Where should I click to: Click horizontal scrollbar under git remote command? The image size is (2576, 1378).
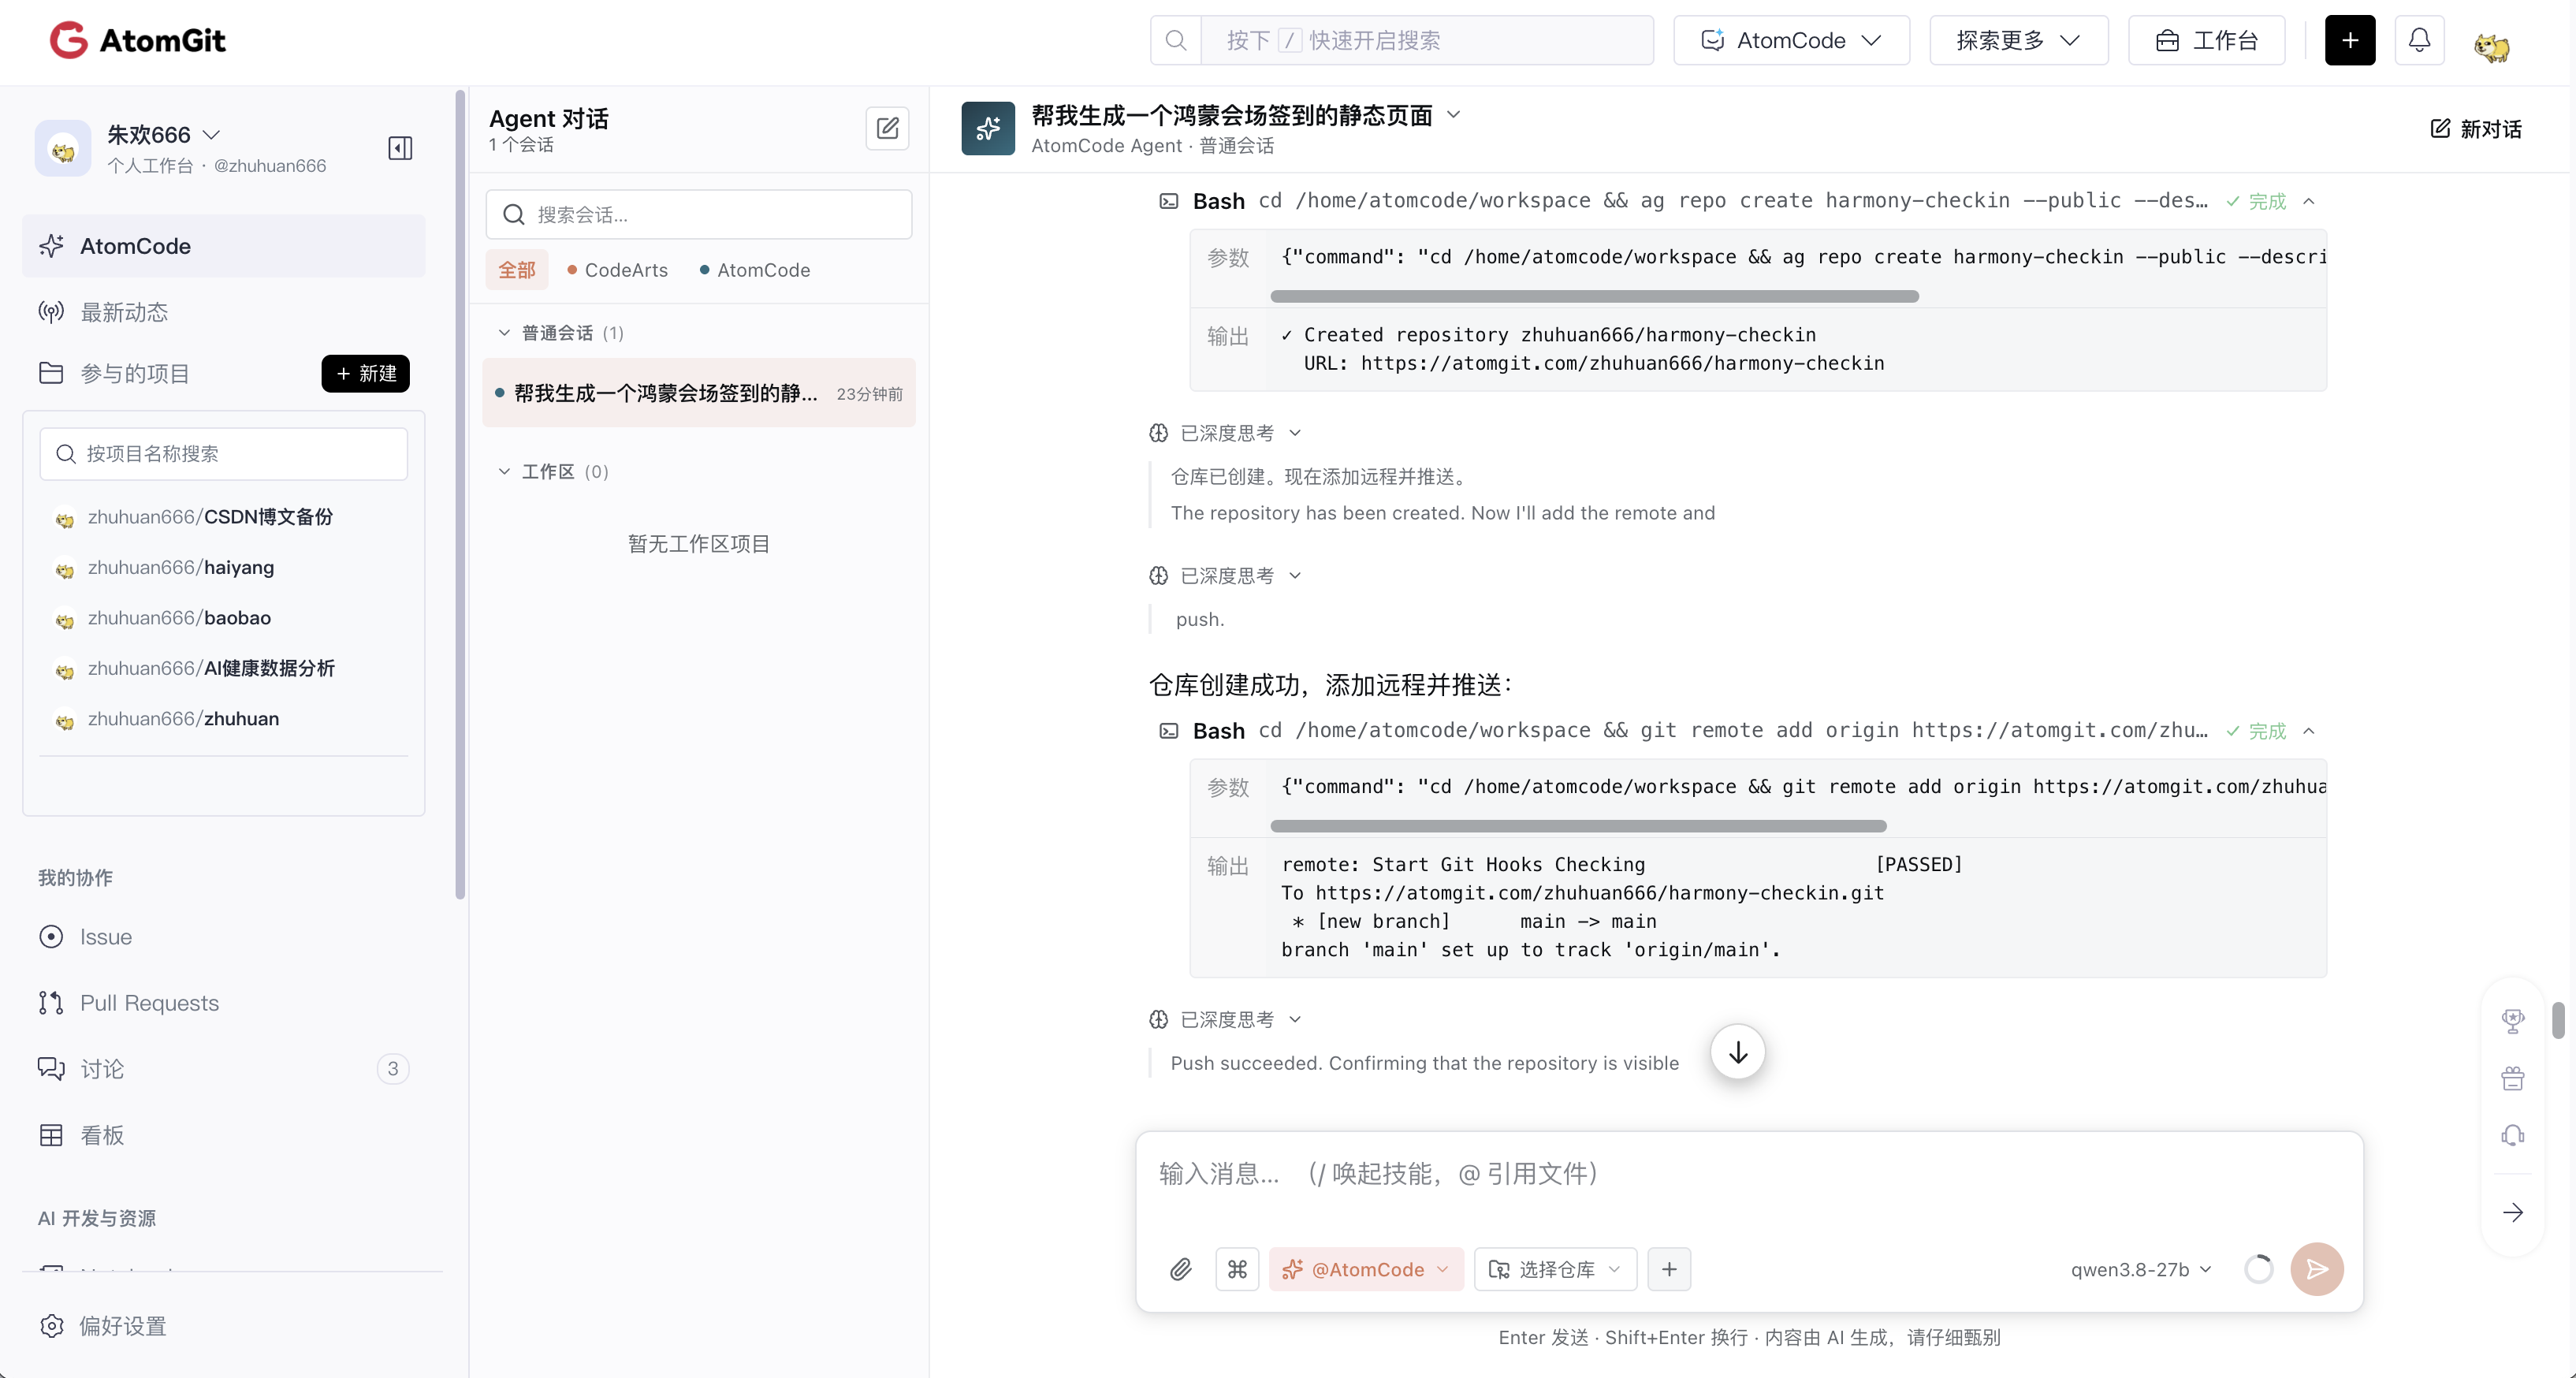[1578, 826]
